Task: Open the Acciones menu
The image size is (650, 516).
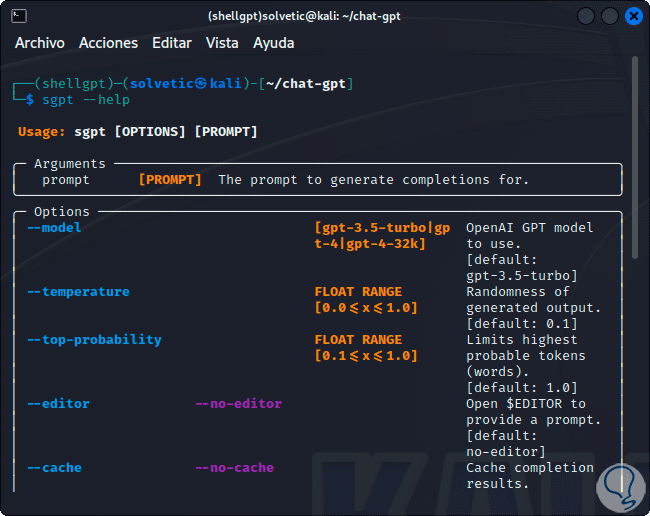Action: pyautogui.click(x=108, y=43)
